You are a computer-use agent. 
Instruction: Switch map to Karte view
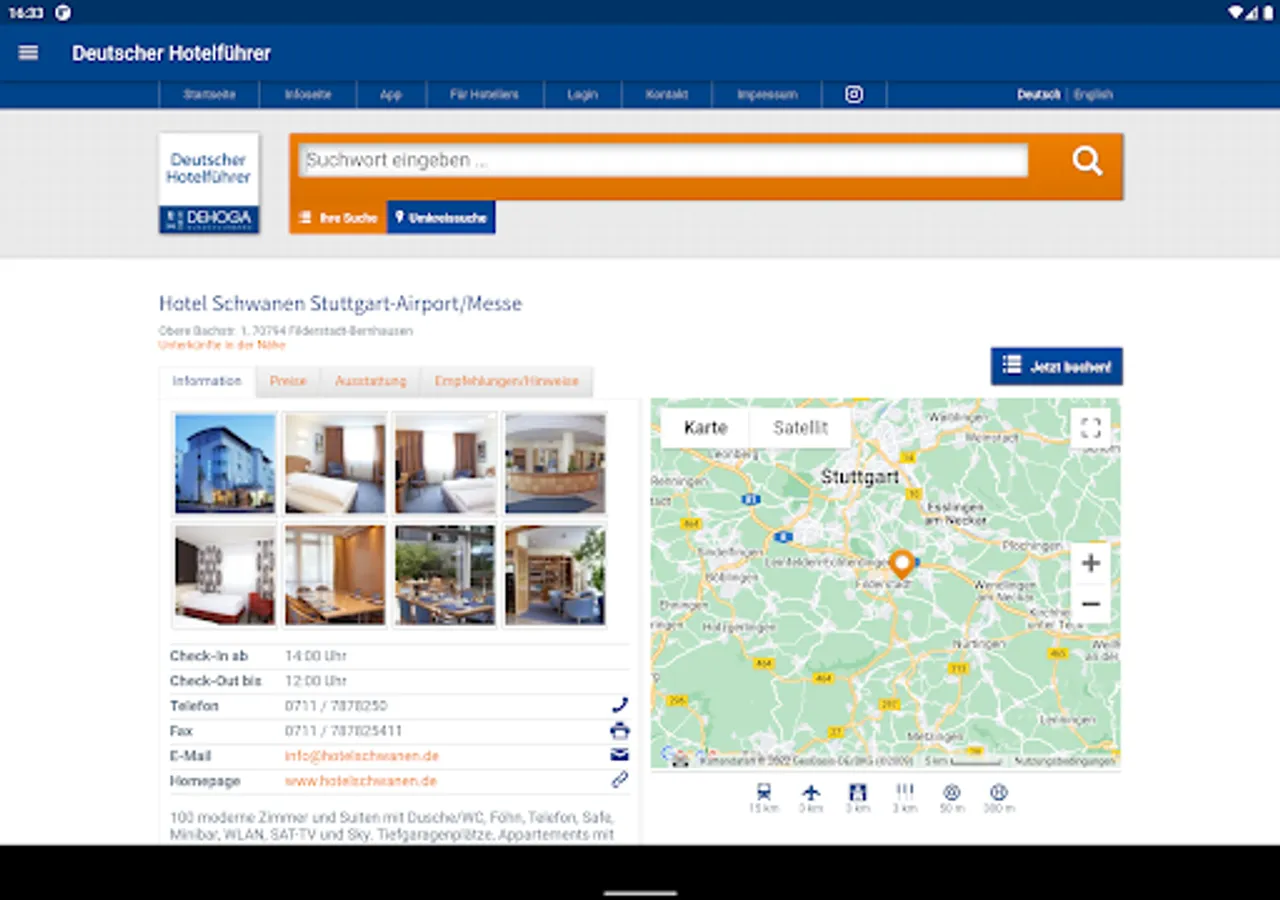pyautogui.click(x=705, y=428)
